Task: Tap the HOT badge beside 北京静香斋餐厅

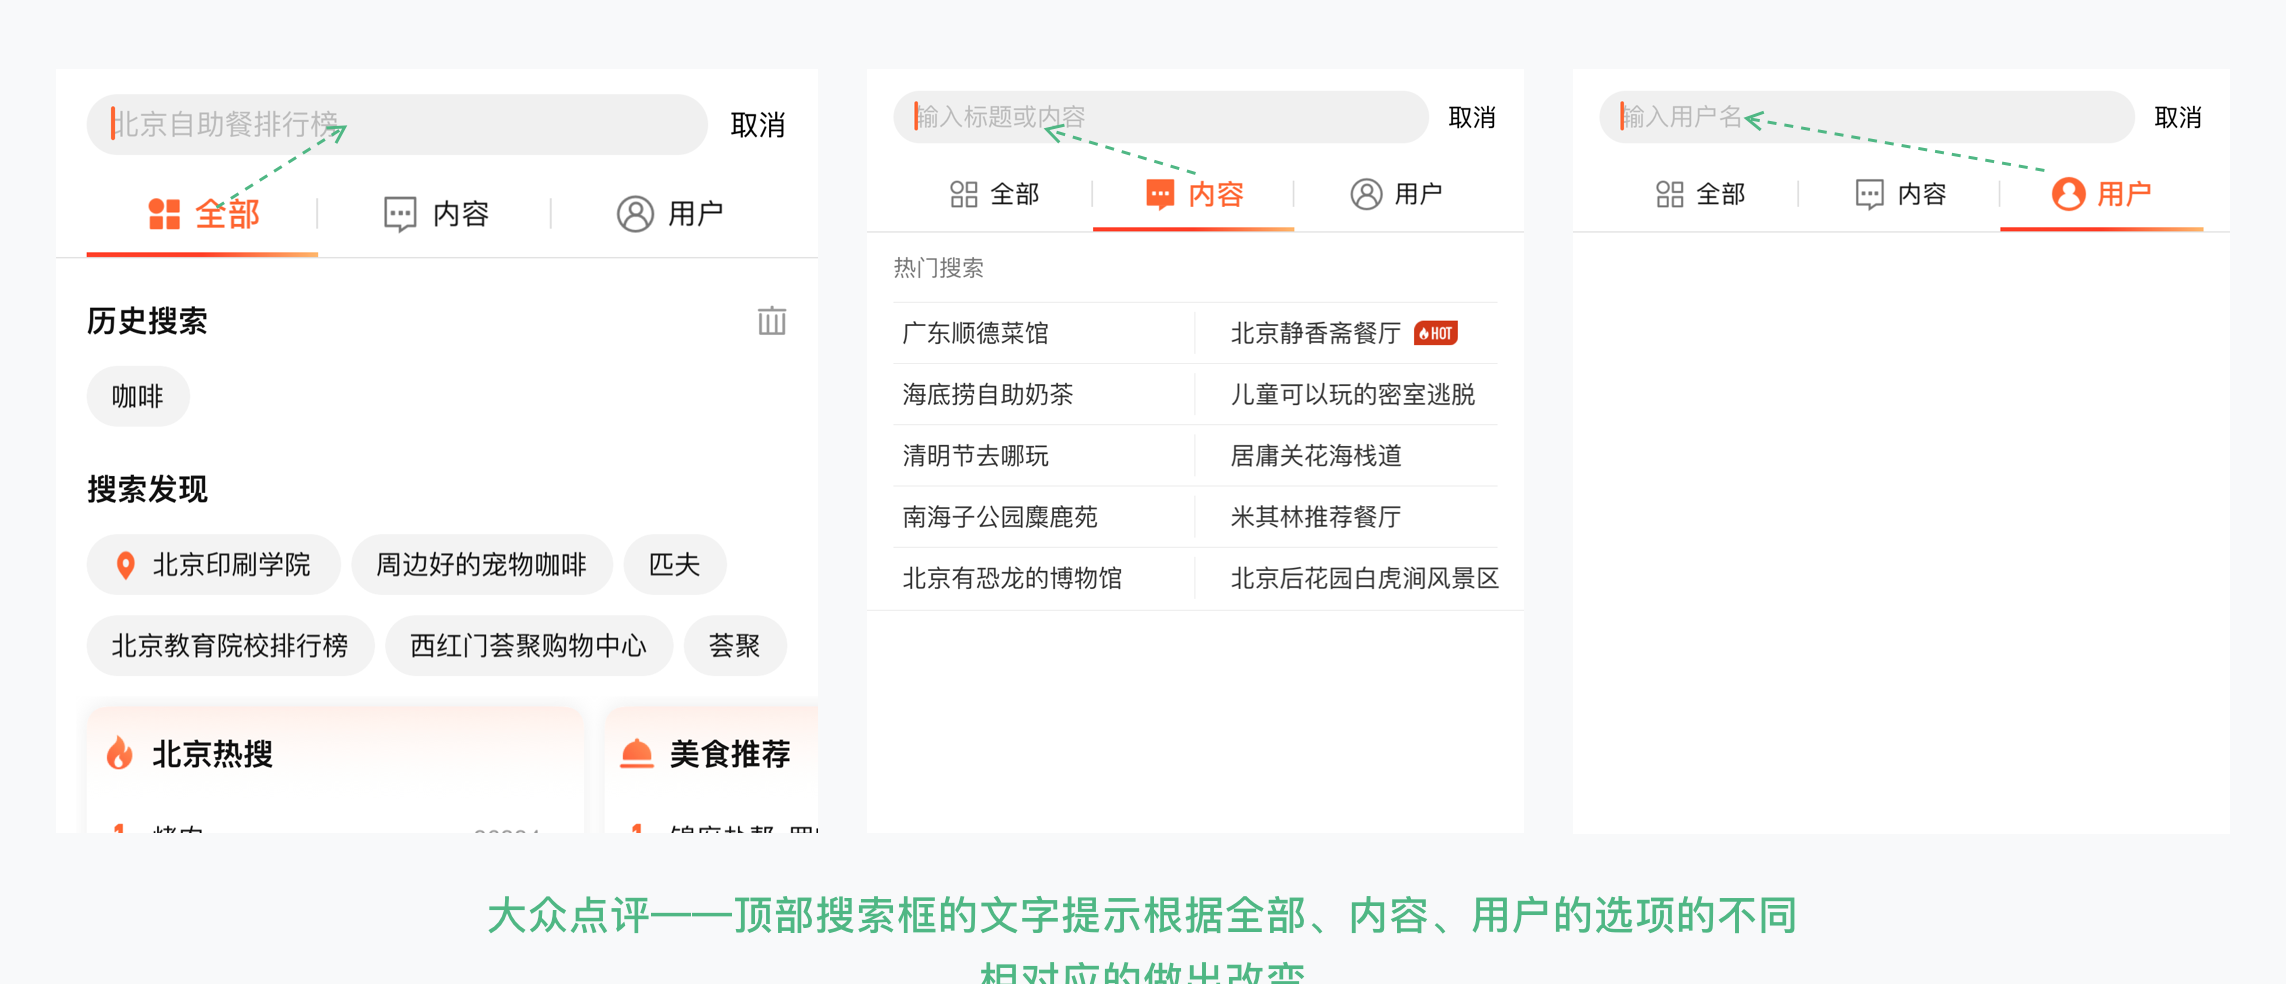Action: [1436, 333]
